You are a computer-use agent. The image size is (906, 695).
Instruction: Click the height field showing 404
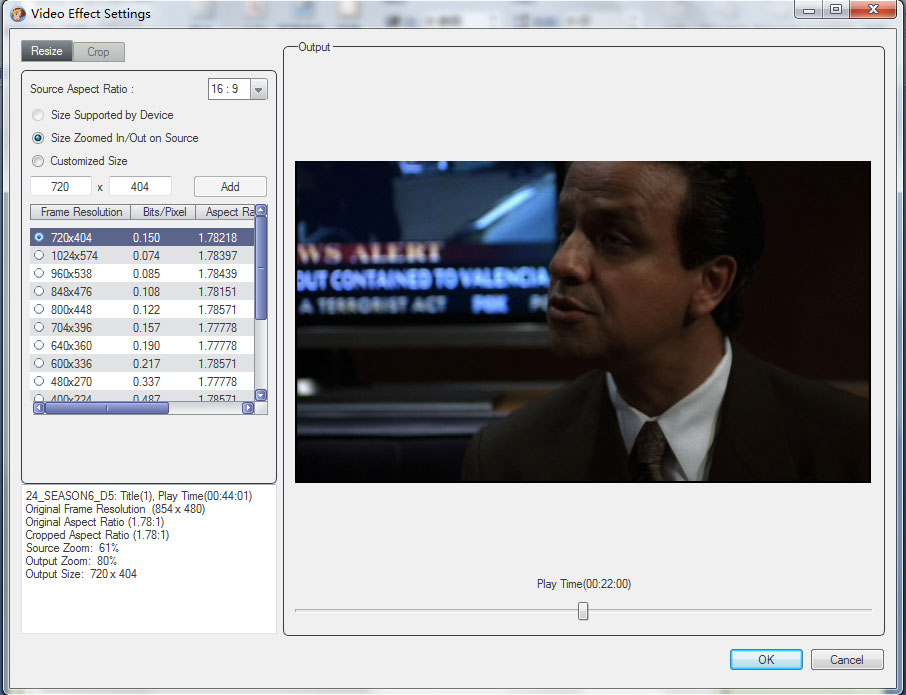coord(140,187)
